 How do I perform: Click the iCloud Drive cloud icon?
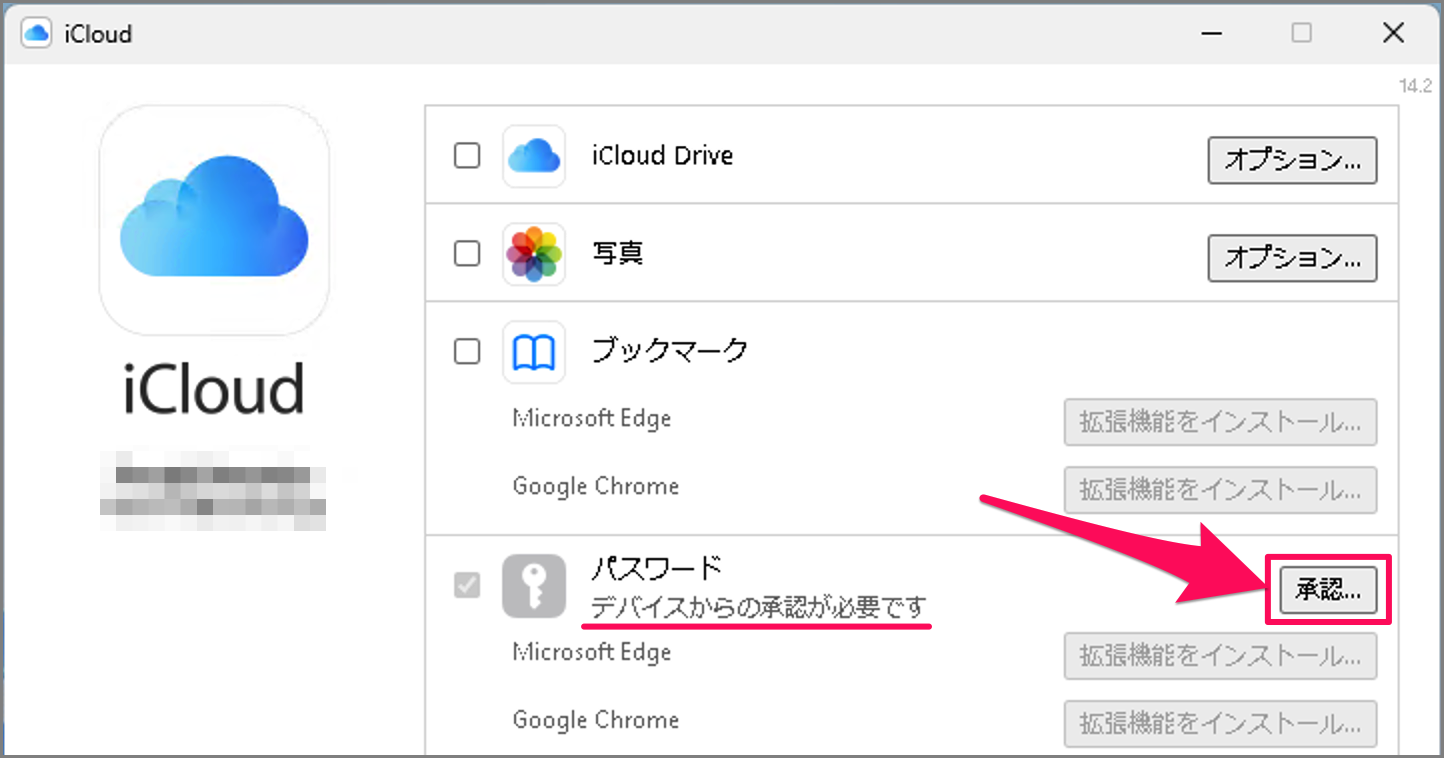(x=533, y=156)
